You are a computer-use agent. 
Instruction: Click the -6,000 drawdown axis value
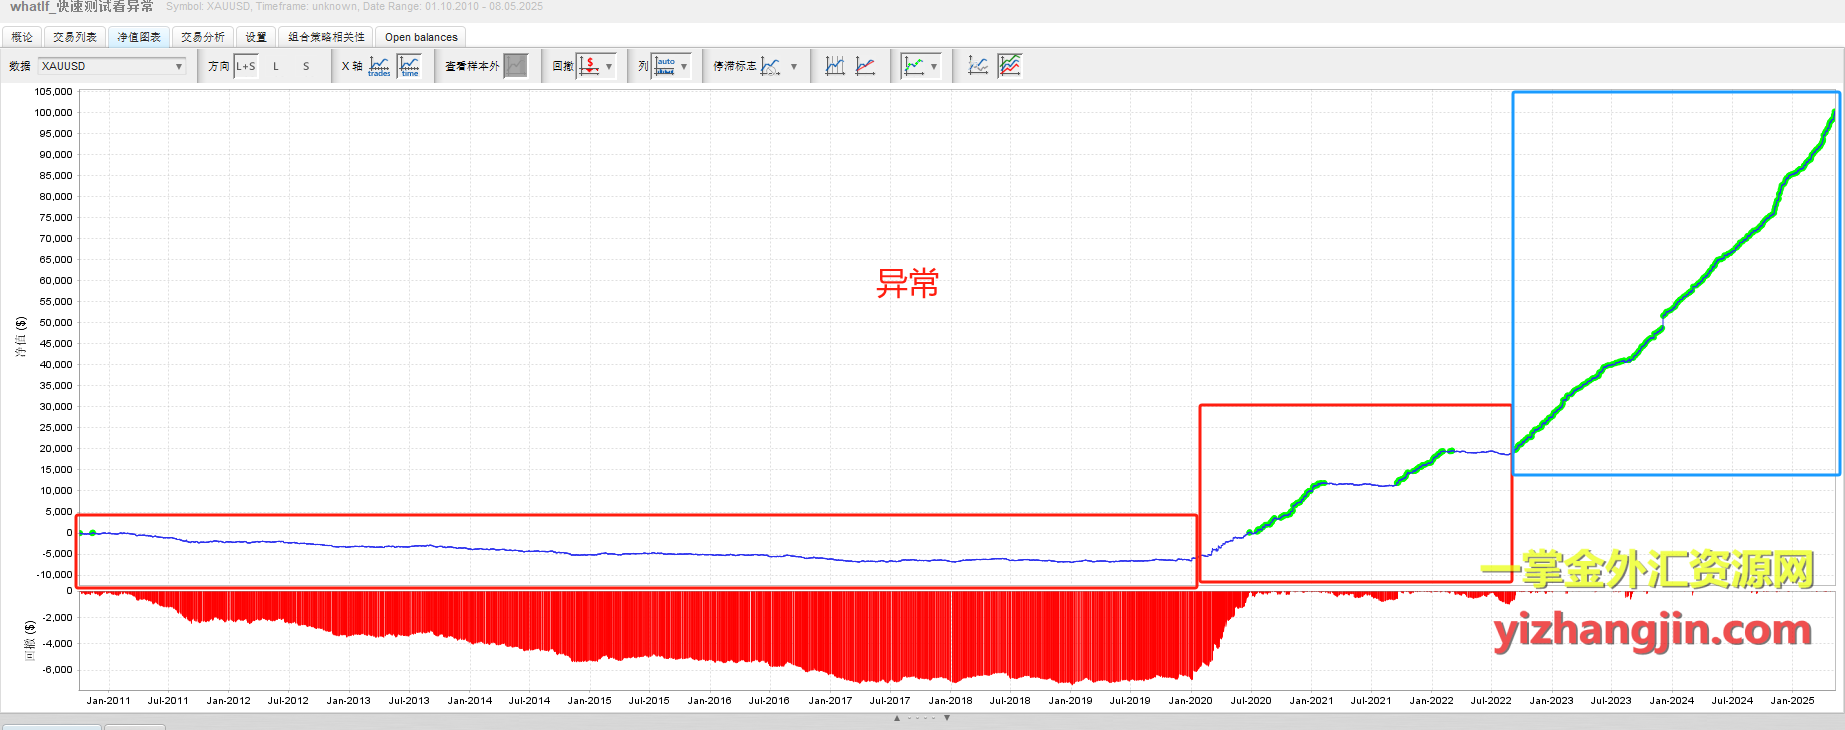(58, 670)
